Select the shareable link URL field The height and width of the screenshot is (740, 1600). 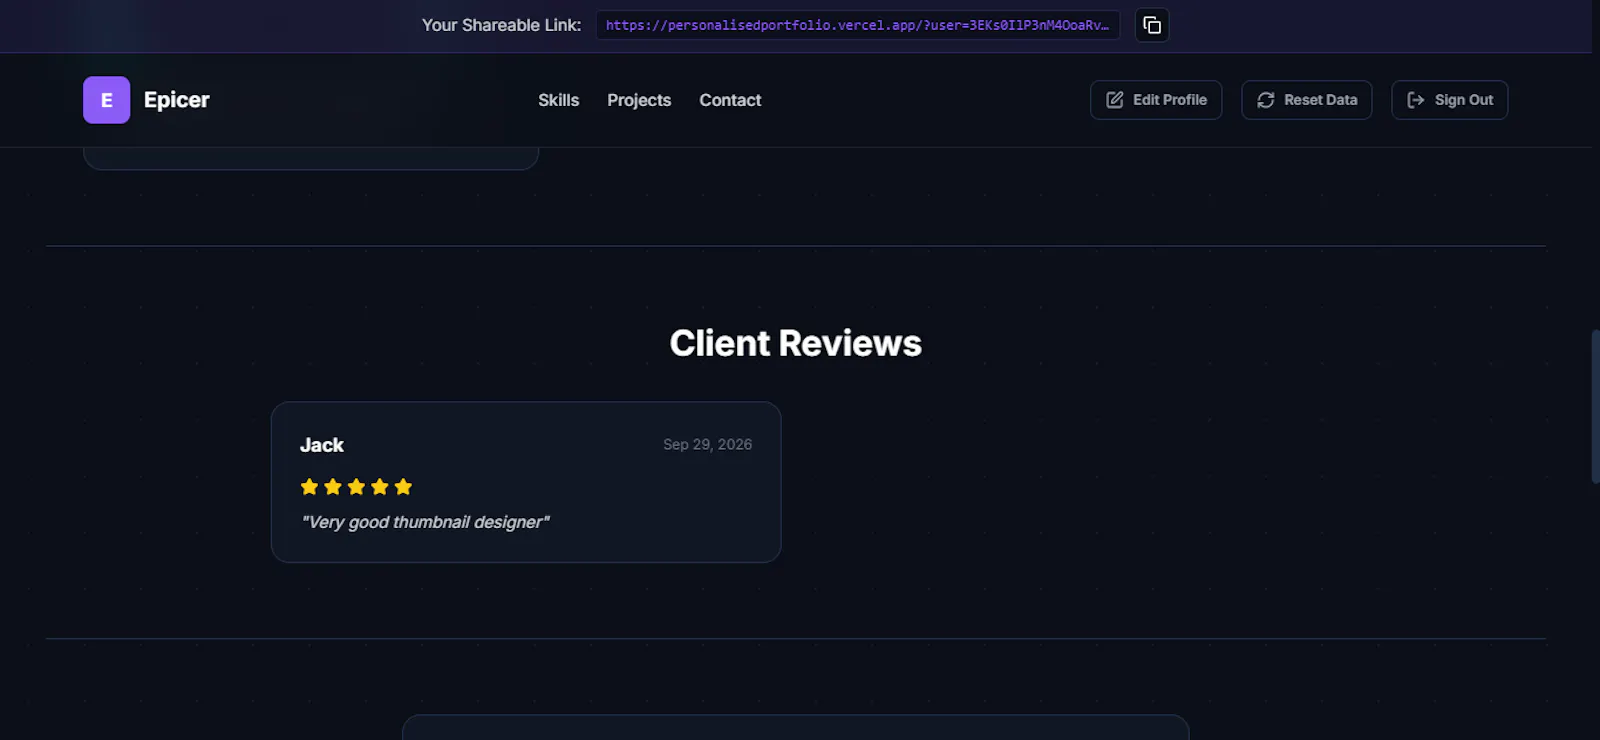tap(858, 25)
